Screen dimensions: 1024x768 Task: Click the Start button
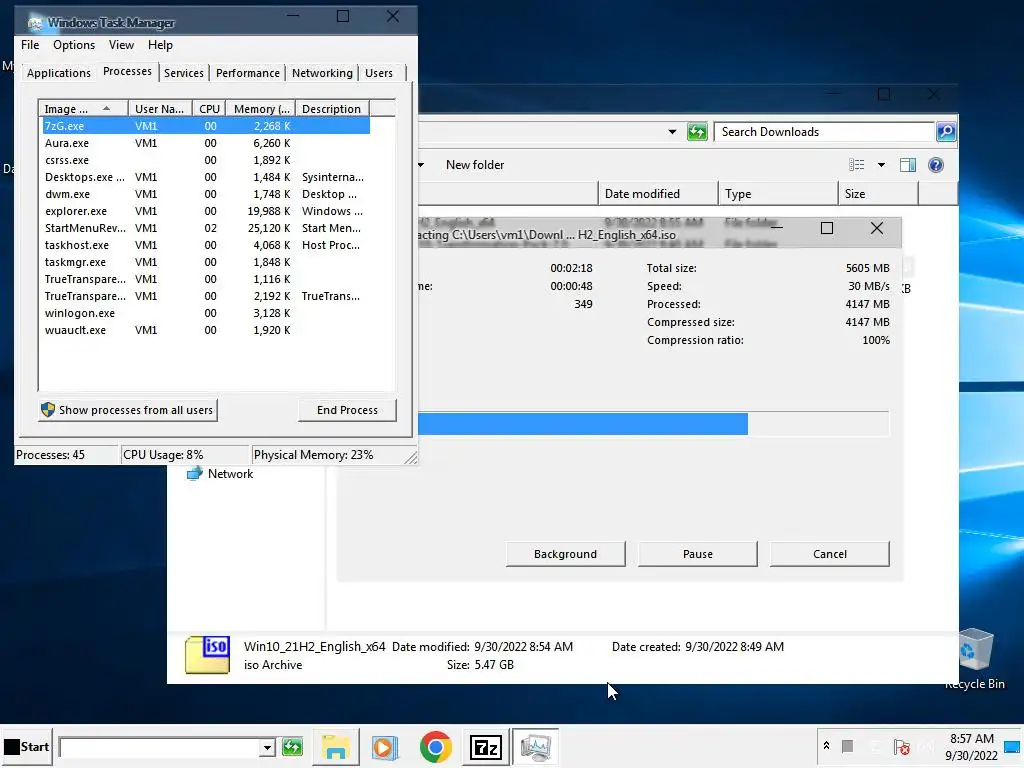click(26, 746)
